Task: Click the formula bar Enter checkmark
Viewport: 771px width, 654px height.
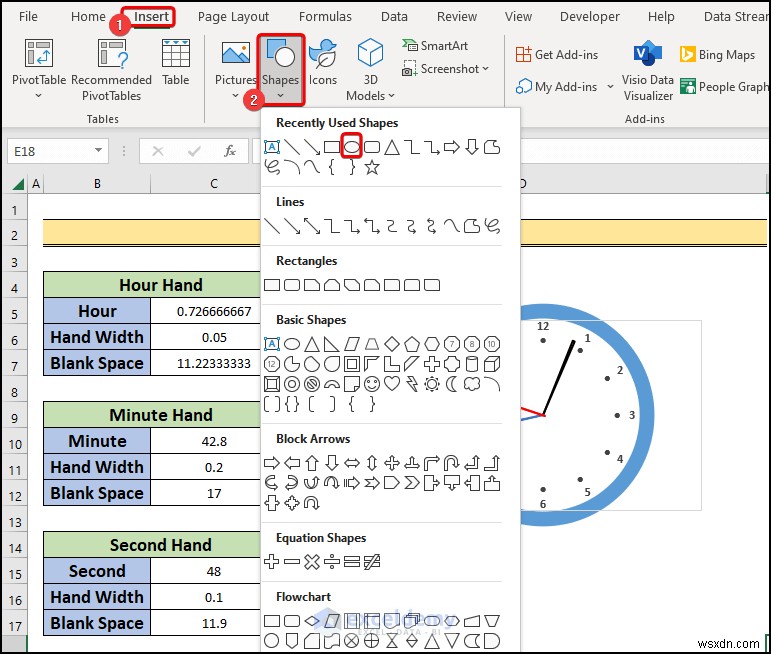Action: [x=194, y=151]
